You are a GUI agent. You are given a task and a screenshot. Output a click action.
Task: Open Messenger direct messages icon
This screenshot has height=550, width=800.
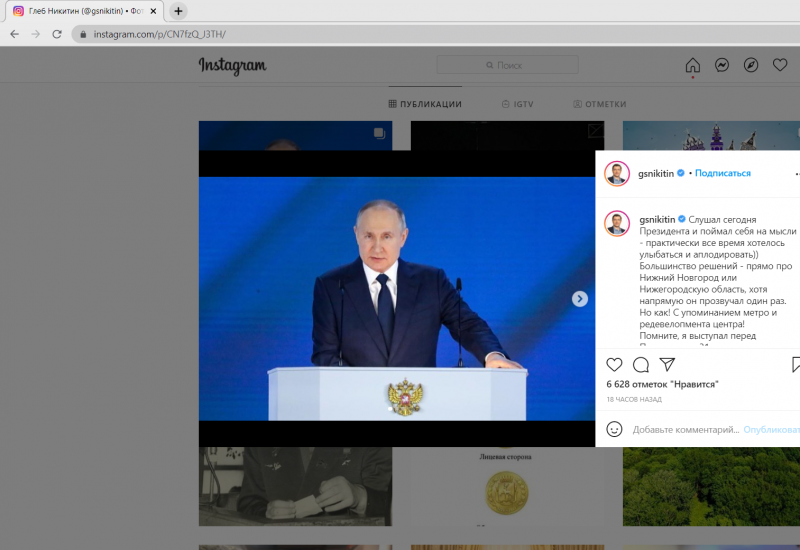721,65
